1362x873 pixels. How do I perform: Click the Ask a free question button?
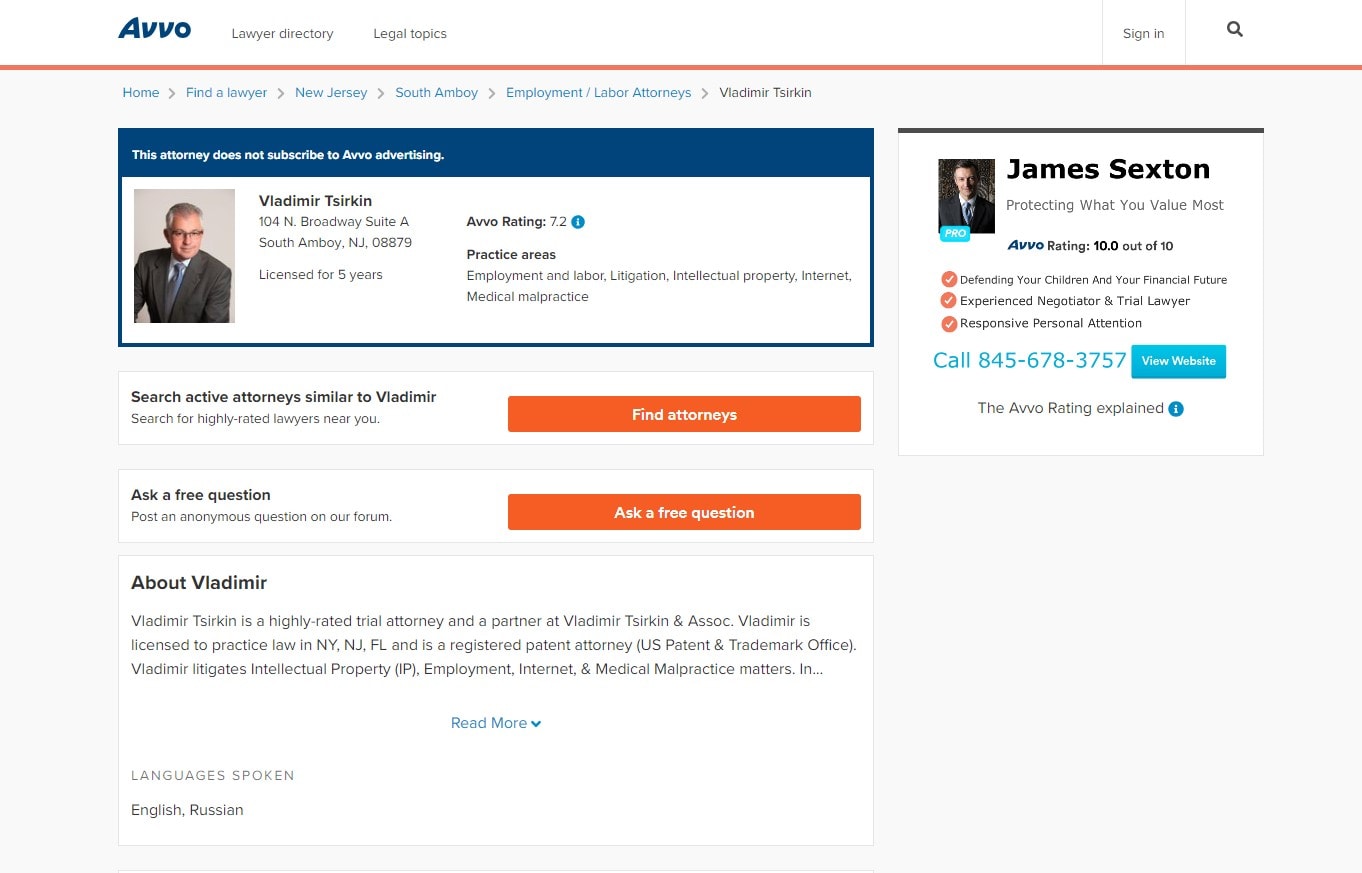pyautogui.click(x=684, y=512)
